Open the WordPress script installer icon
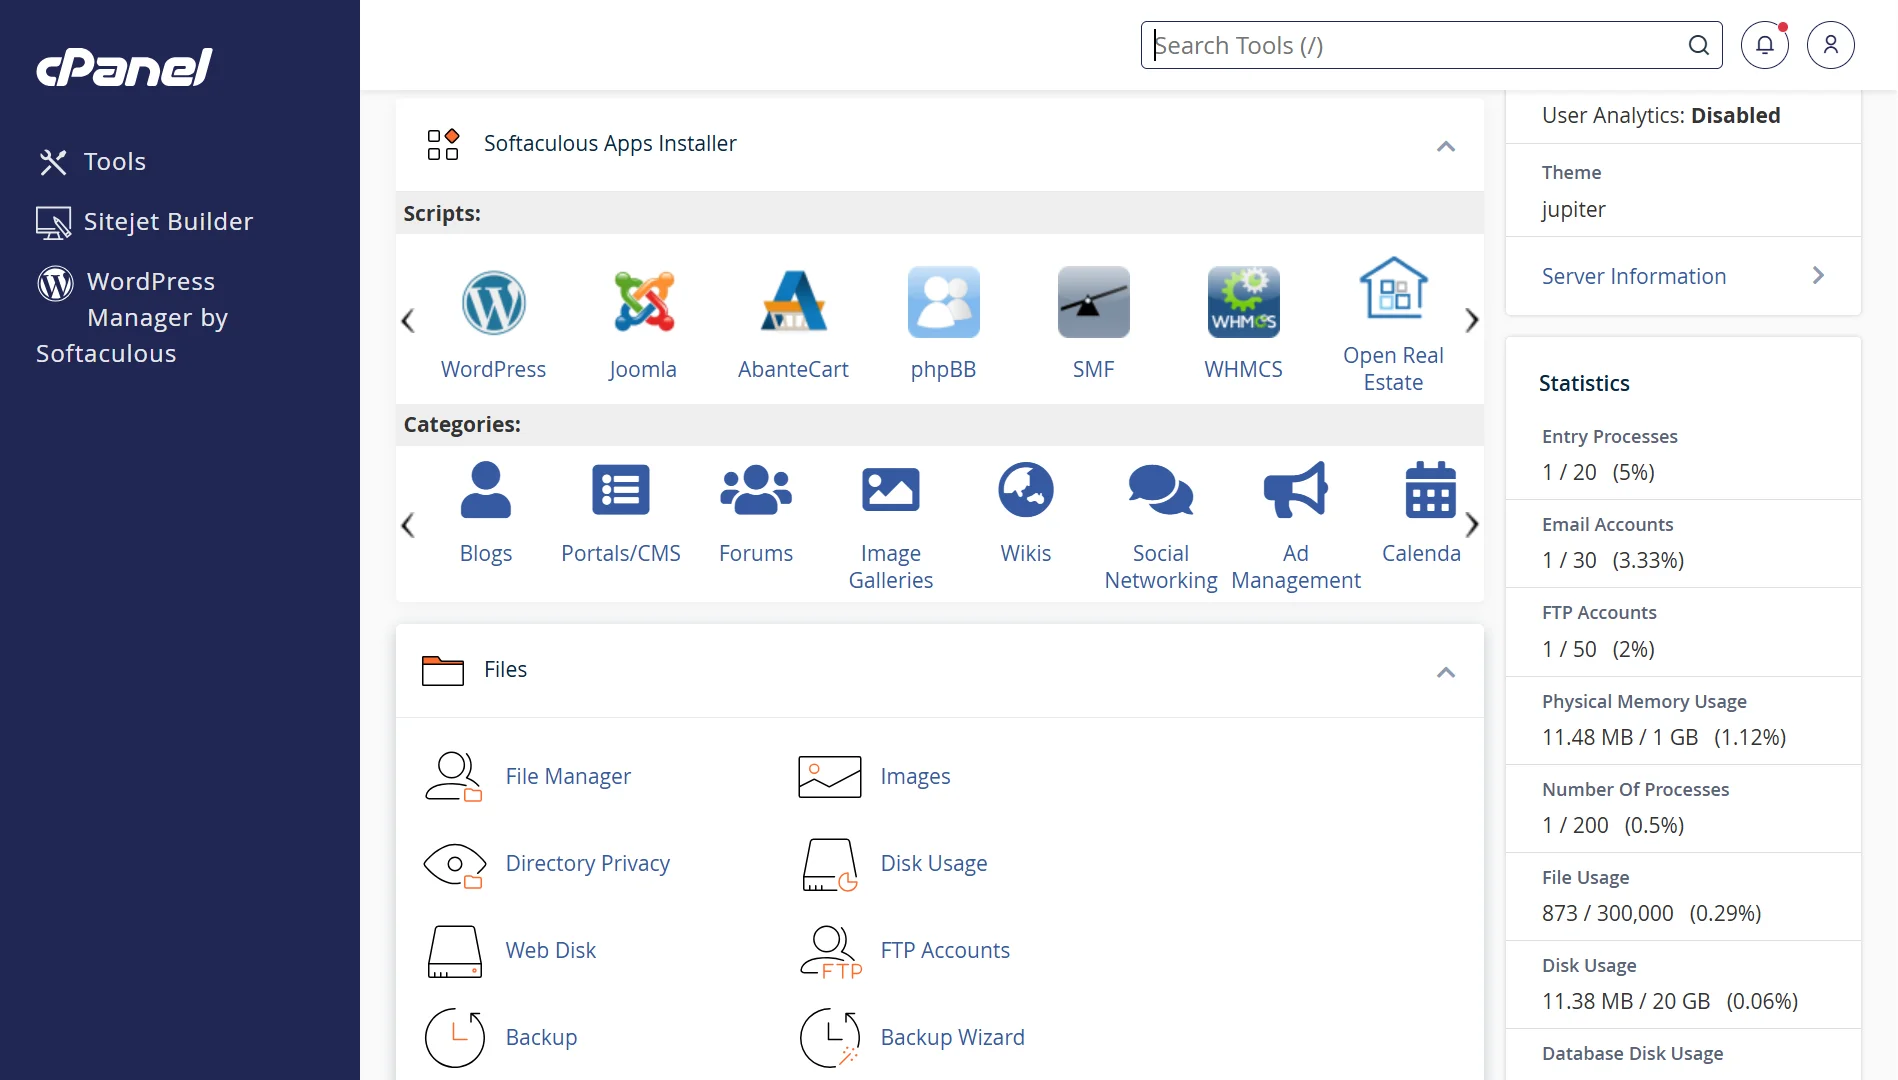The width and height of the screenshot is (1898, 1080). tap(493, 302)
